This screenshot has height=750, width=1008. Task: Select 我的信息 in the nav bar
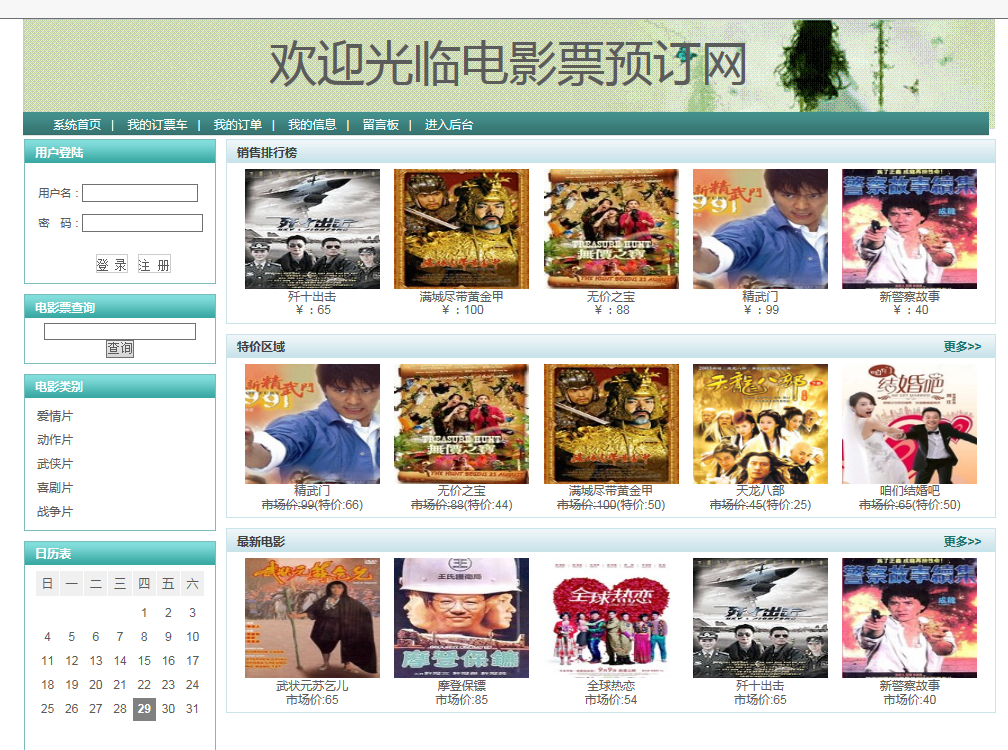(x=312, y=125)
